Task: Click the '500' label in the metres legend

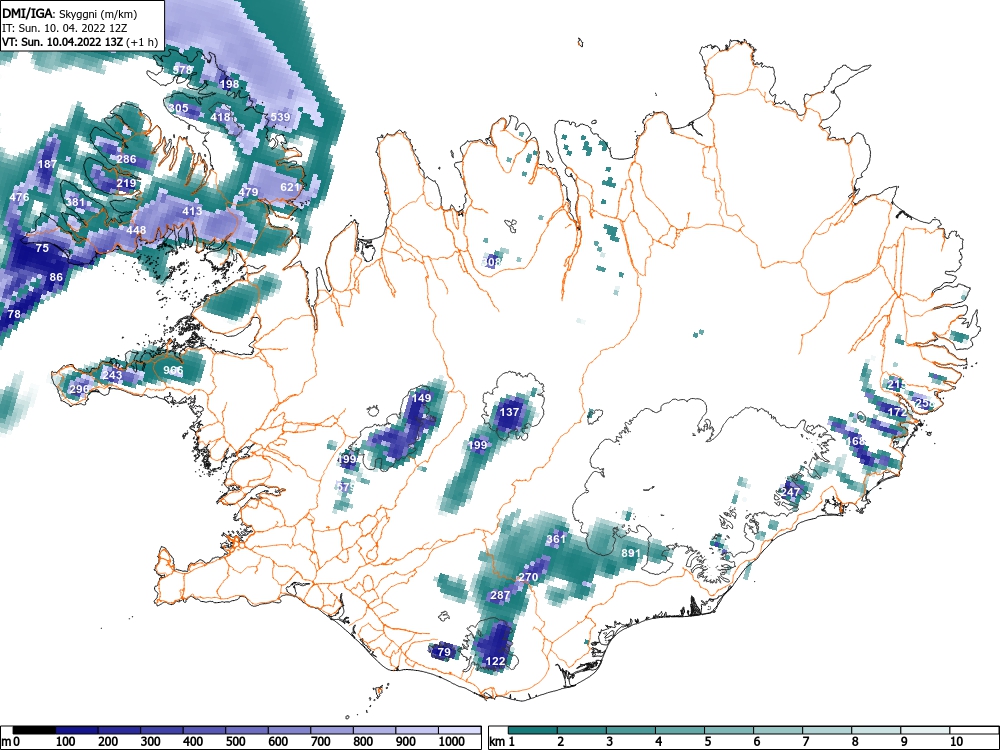Action: (x=235, y=742)
